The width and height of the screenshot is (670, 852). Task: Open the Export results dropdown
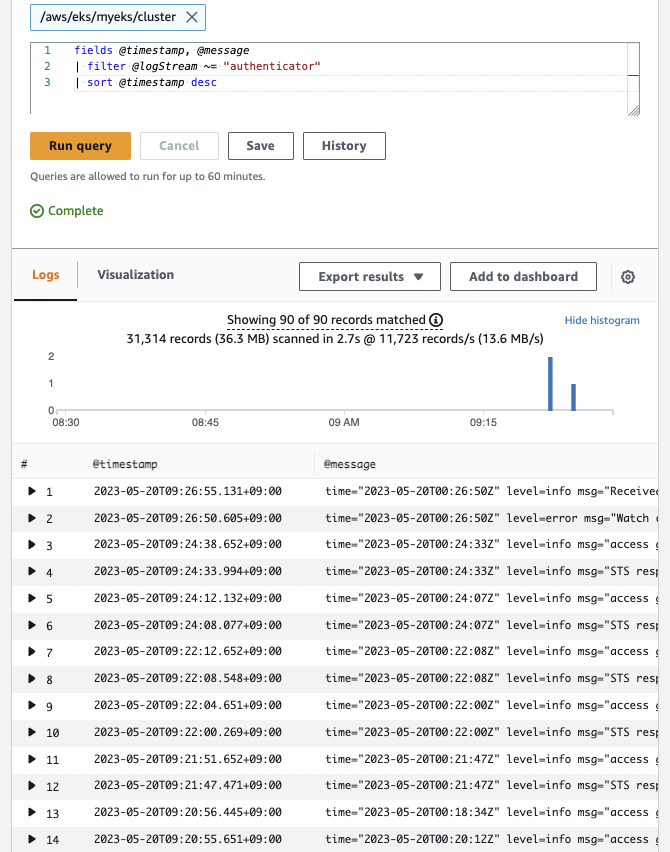(370, 277)
